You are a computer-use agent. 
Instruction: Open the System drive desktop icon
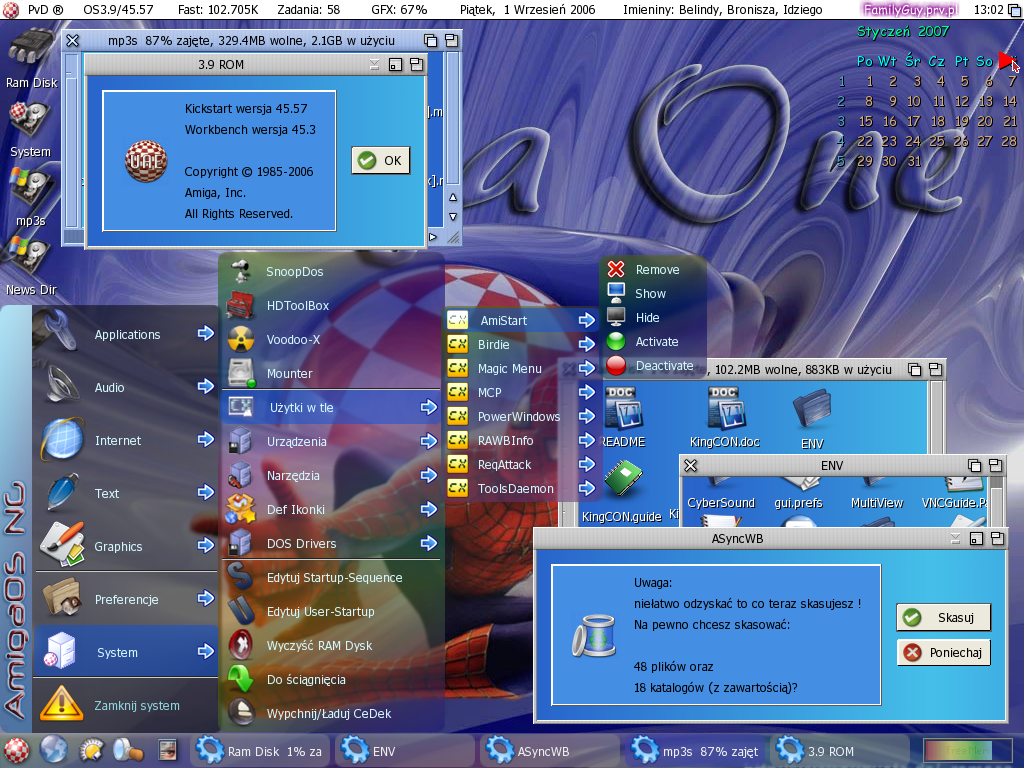[30, 129]
